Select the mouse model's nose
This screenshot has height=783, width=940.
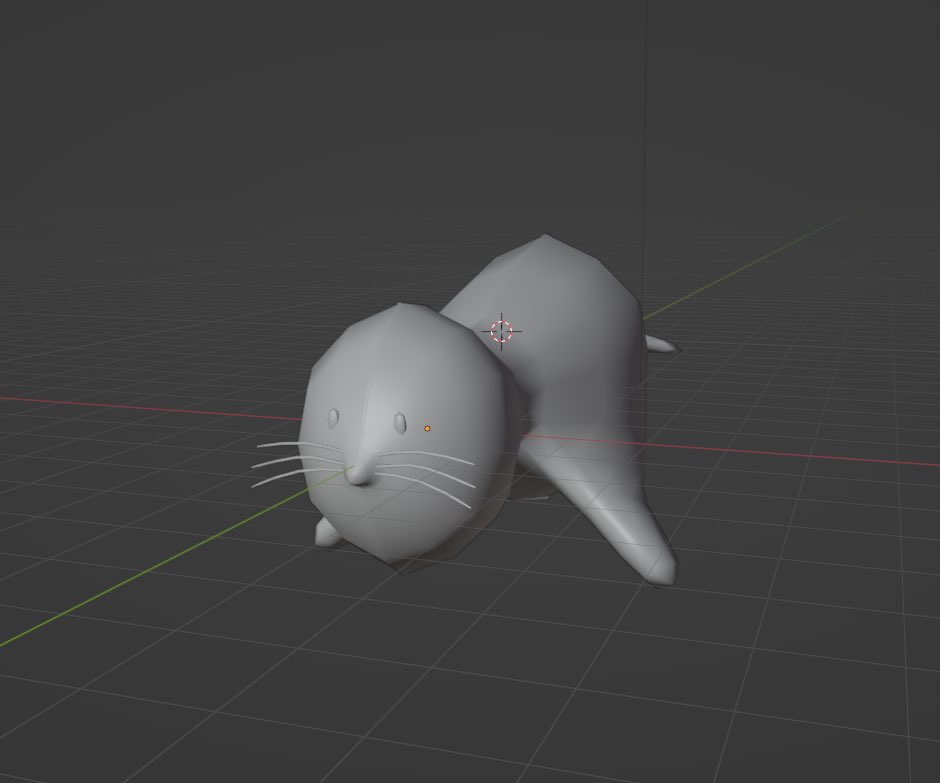pos(361,471)
